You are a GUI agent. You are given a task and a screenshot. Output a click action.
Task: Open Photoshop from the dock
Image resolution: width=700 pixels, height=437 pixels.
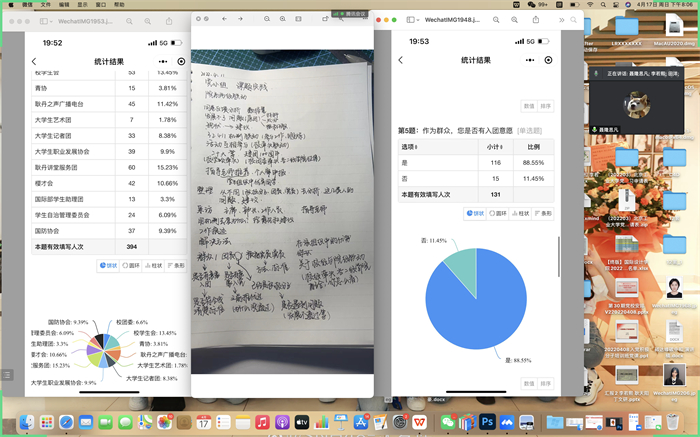coord(487,422)
